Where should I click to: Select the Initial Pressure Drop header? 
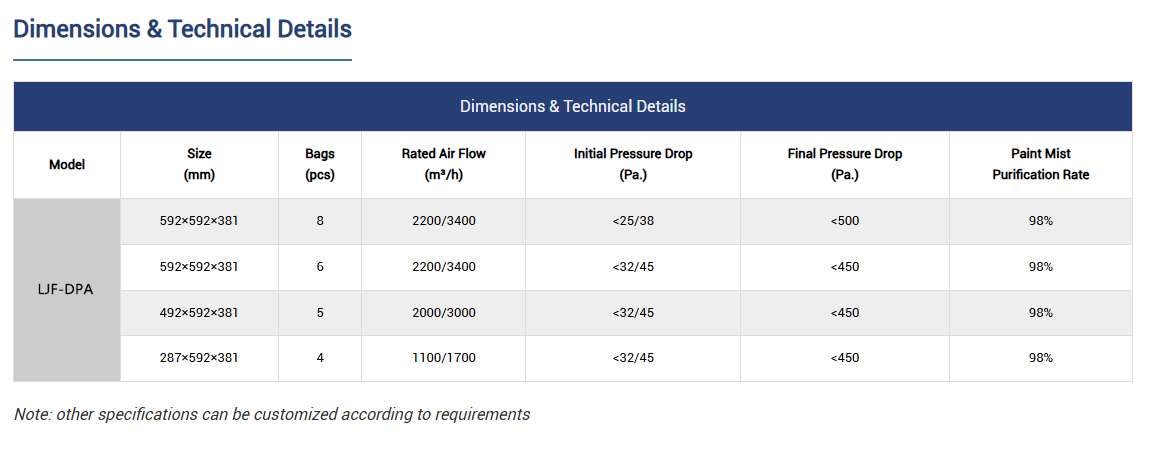(633, 164)
